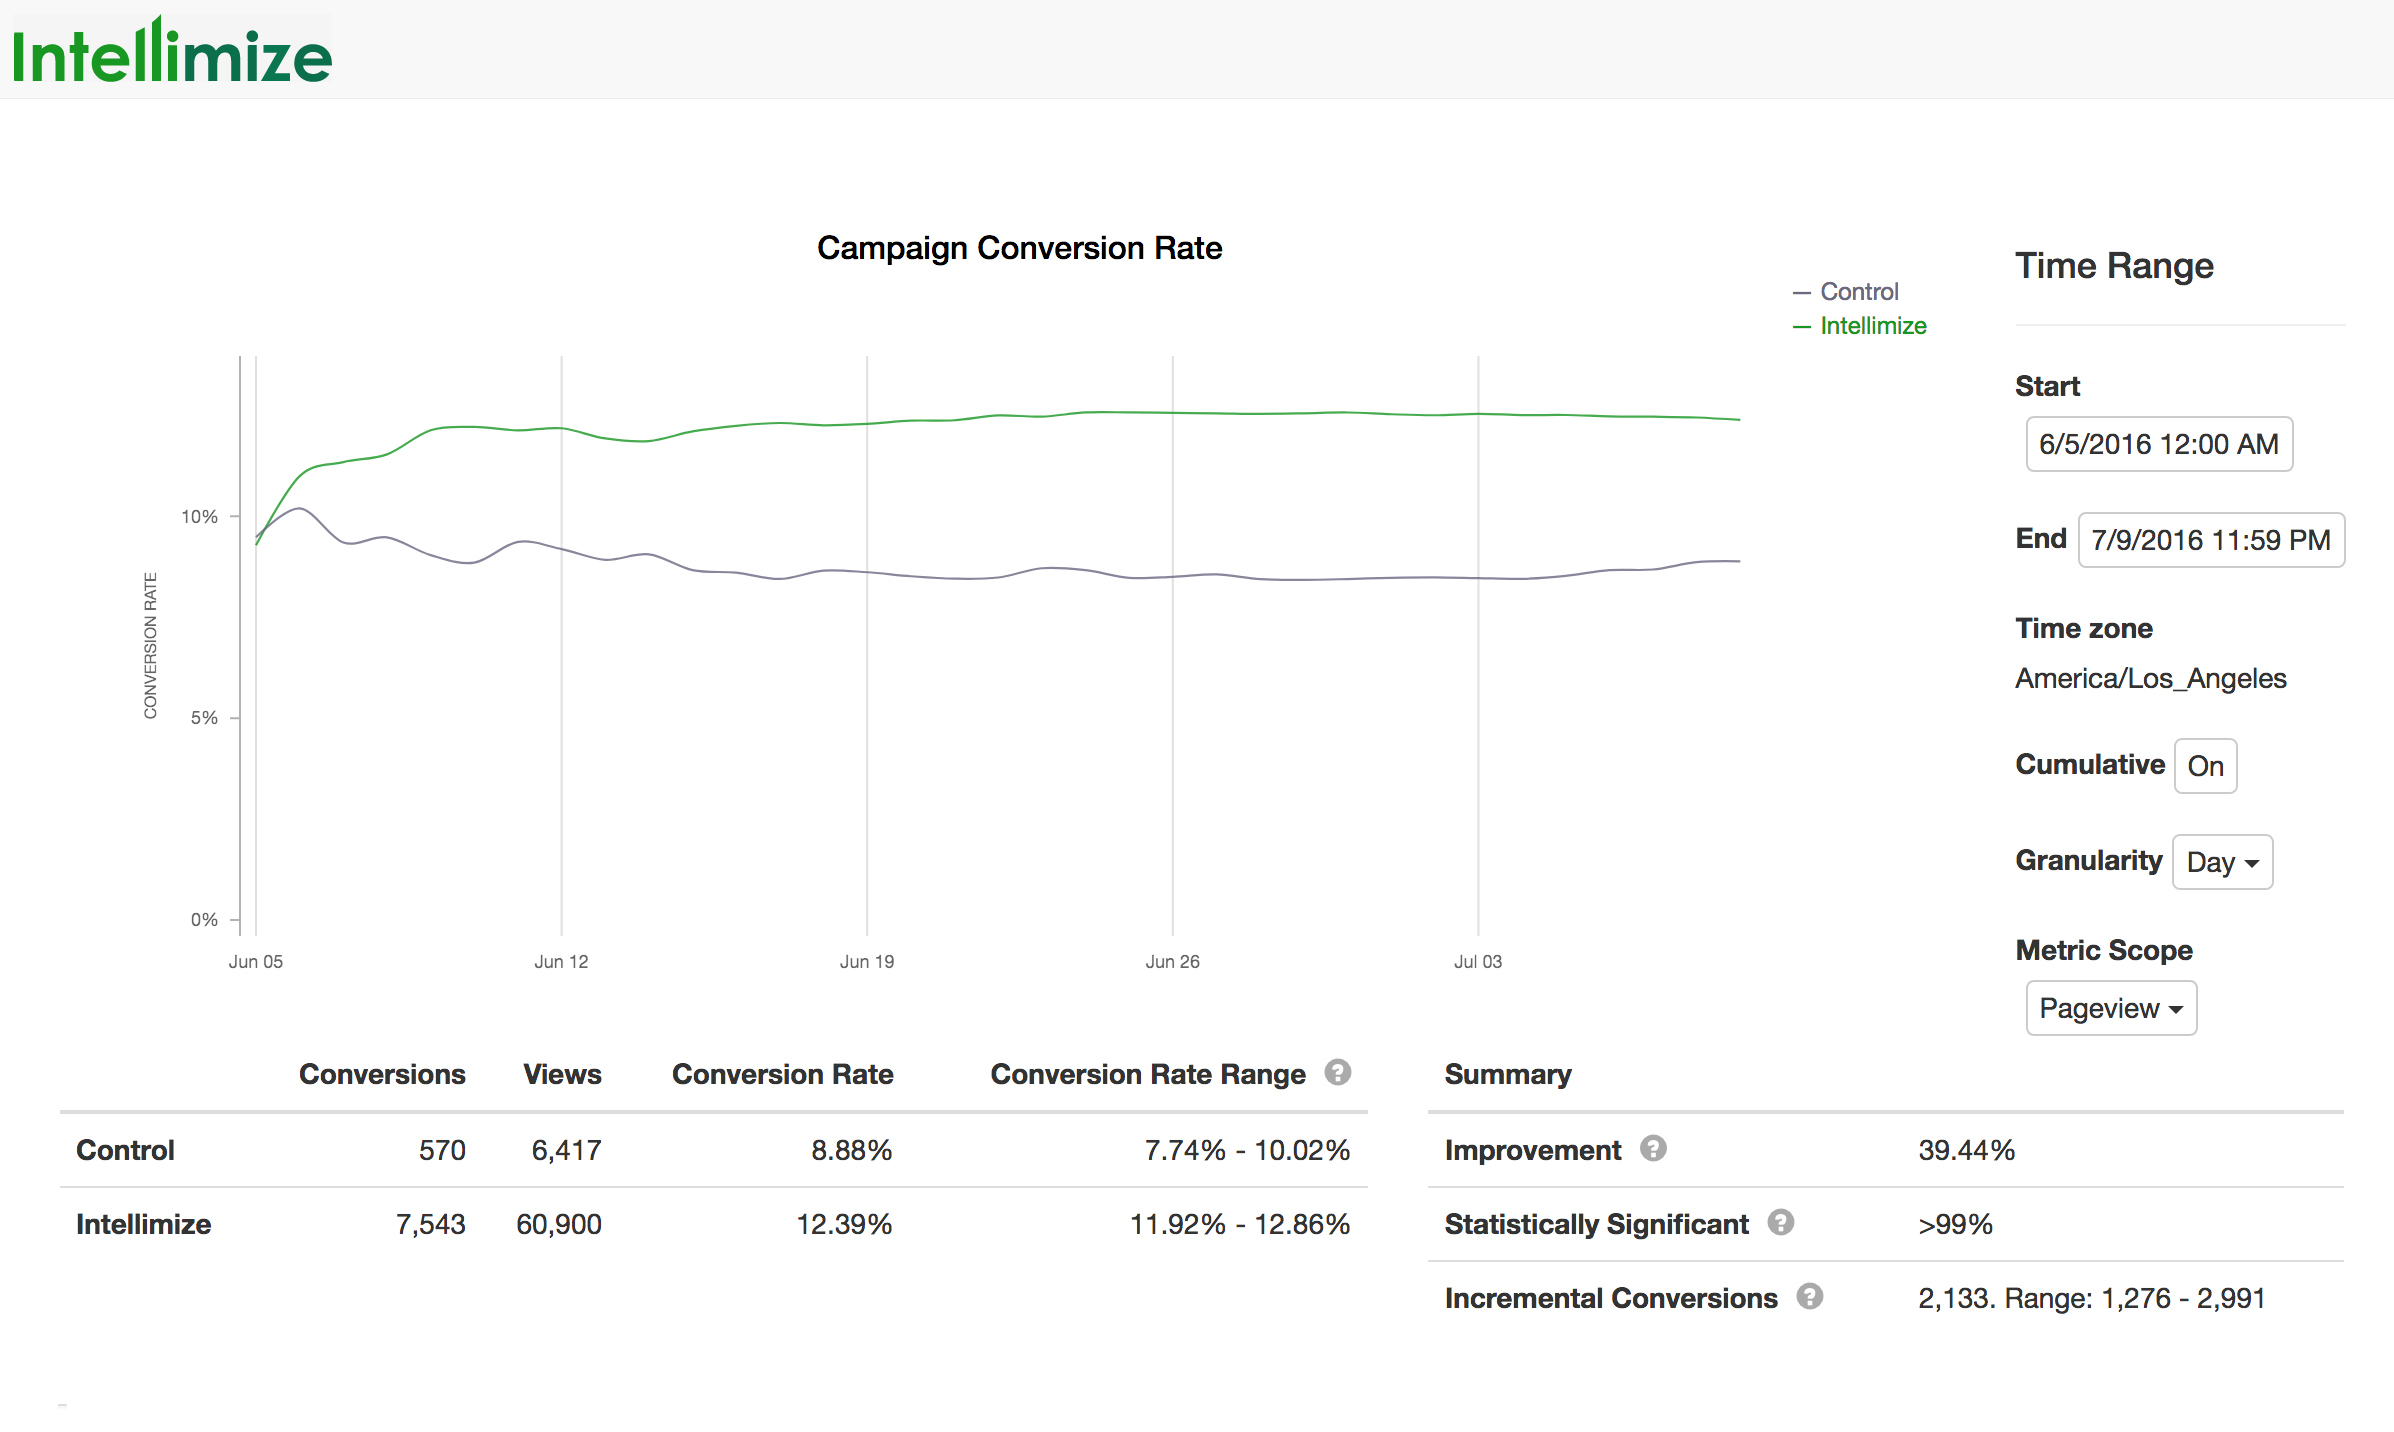Click the Time zone label

[x=2084, y=628]
